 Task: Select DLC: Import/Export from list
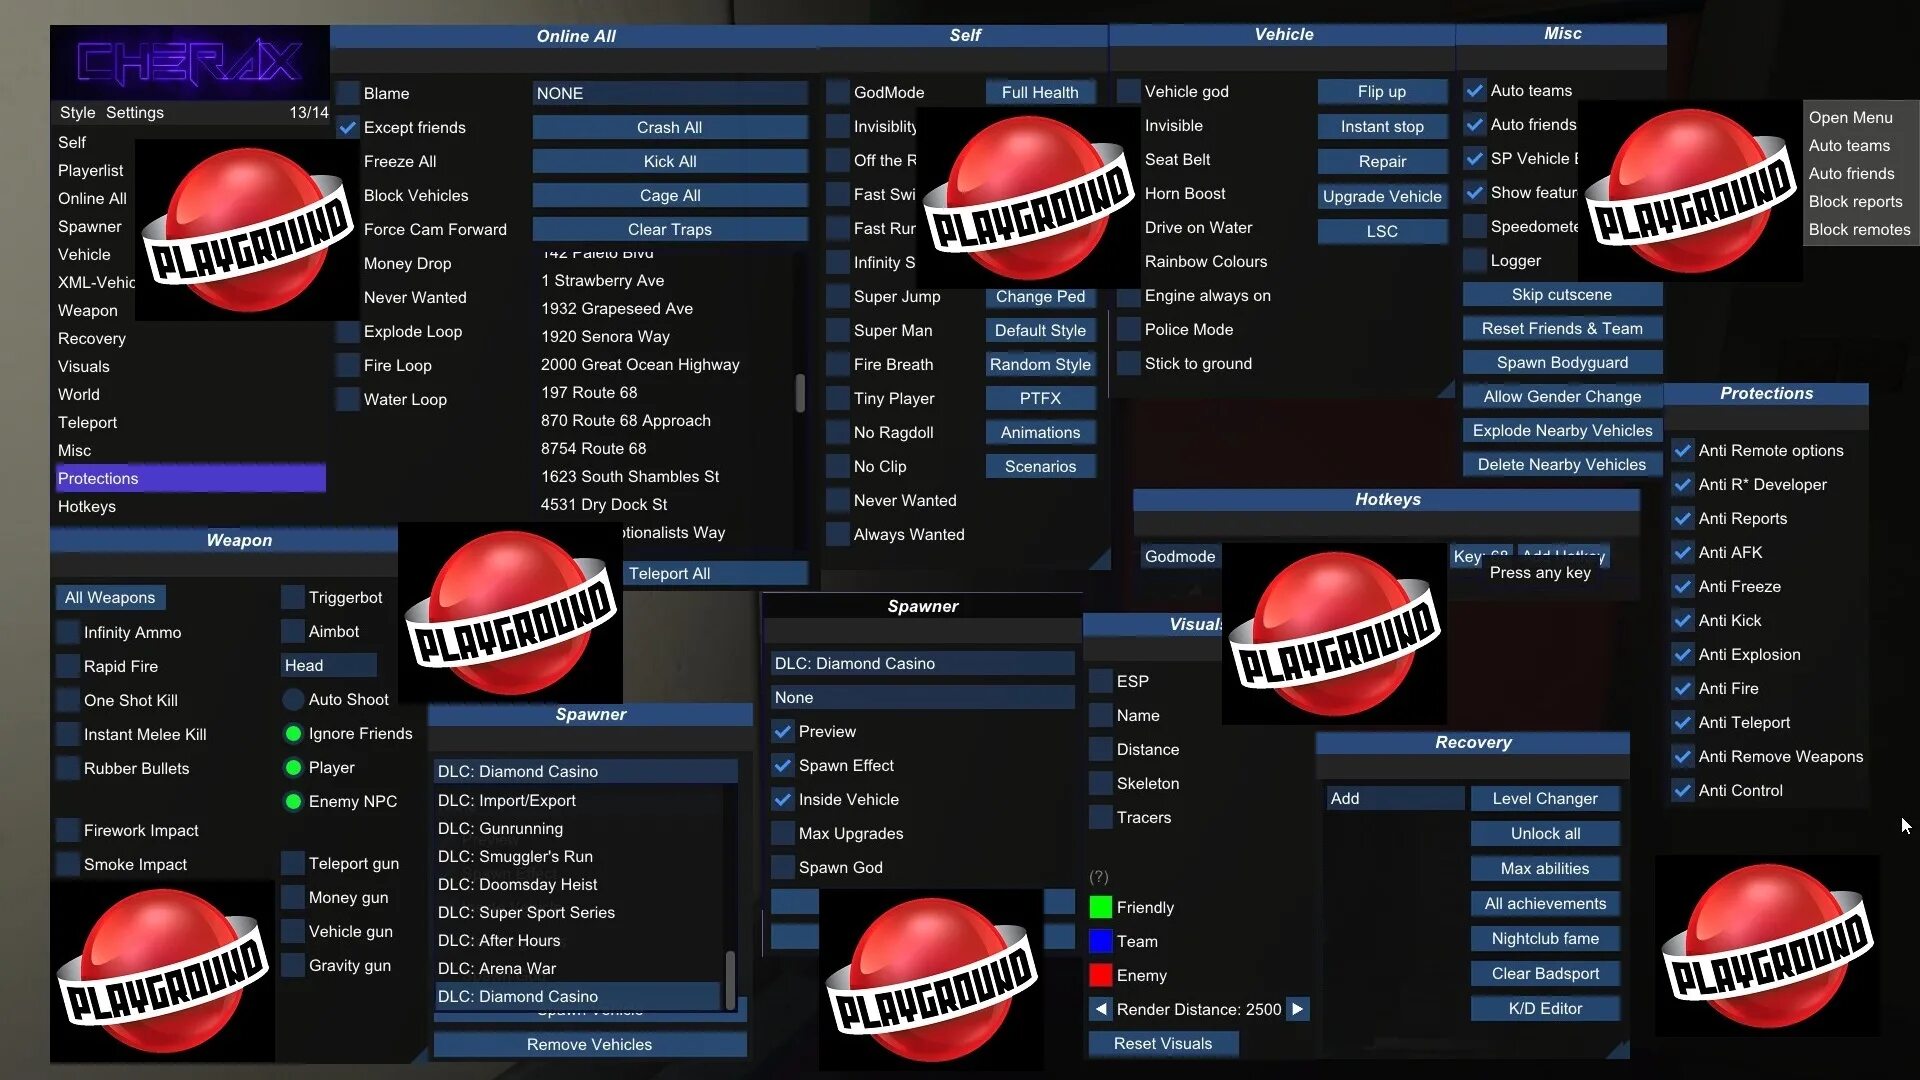[506, 800]
